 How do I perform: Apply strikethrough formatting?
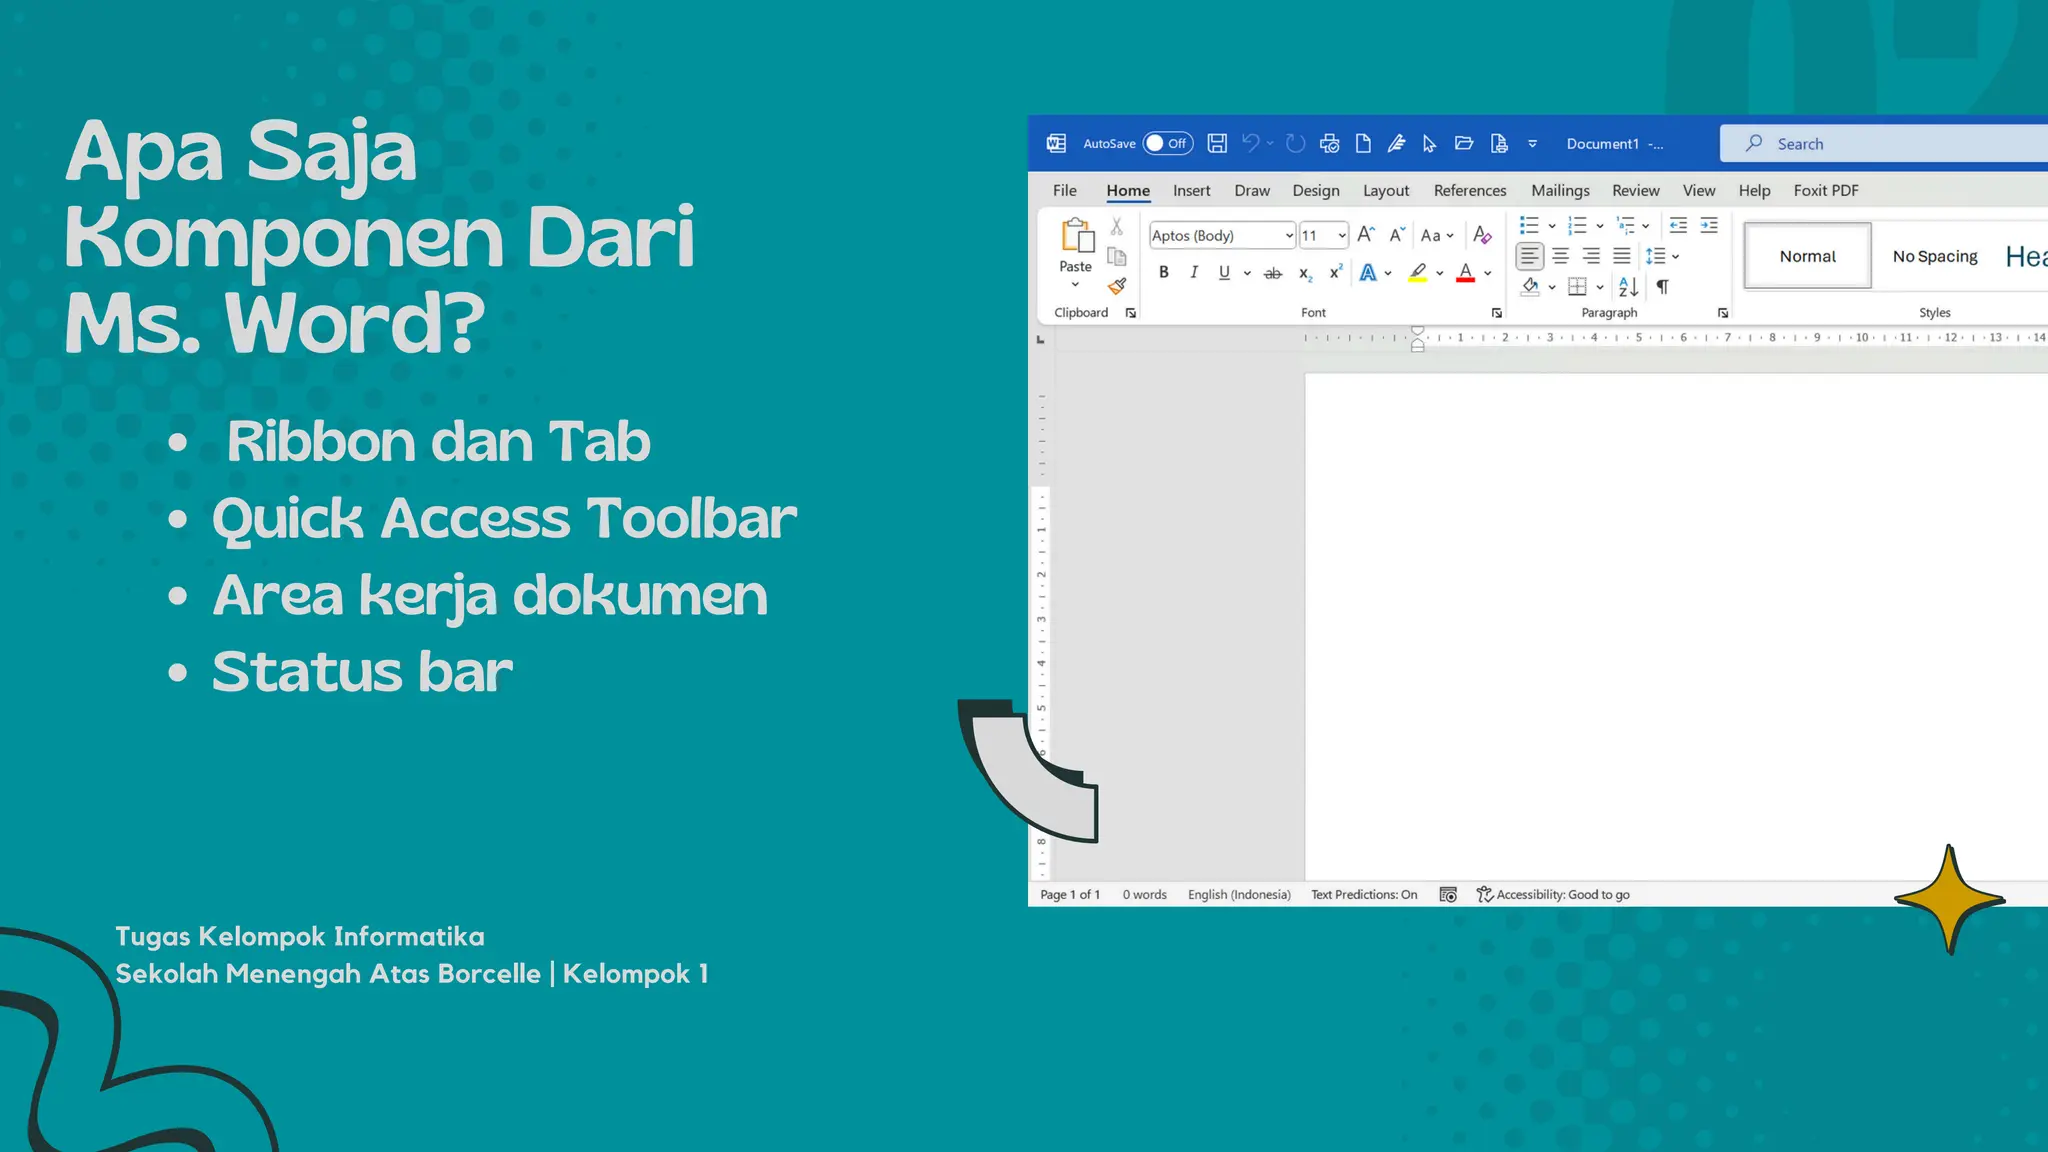click(x=1273, y=273)
